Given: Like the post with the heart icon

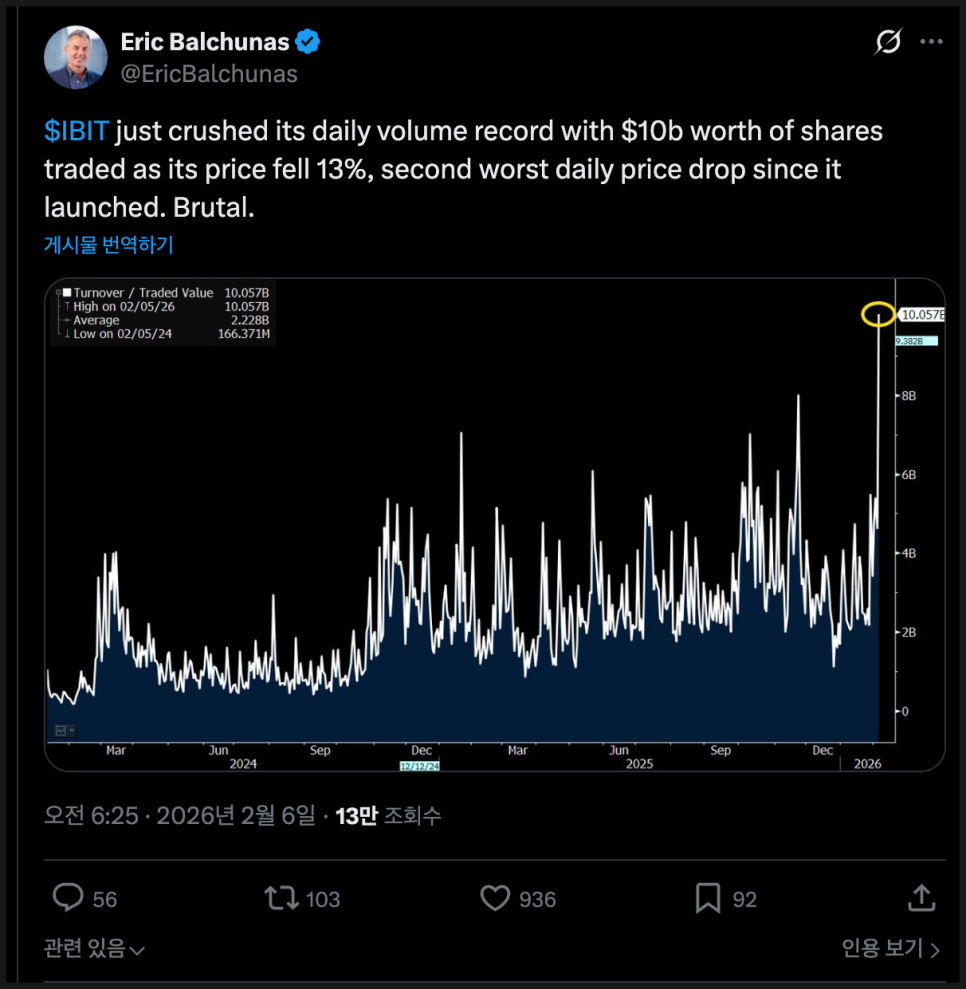Looking at the screenshot, I should (x=496, y=898).
